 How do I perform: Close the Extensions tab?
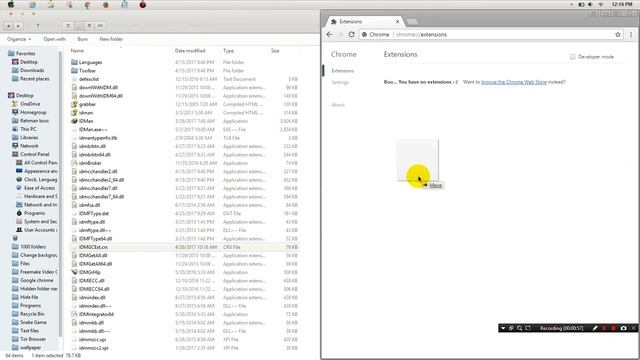pyautogui.click(x=397, y=22)
